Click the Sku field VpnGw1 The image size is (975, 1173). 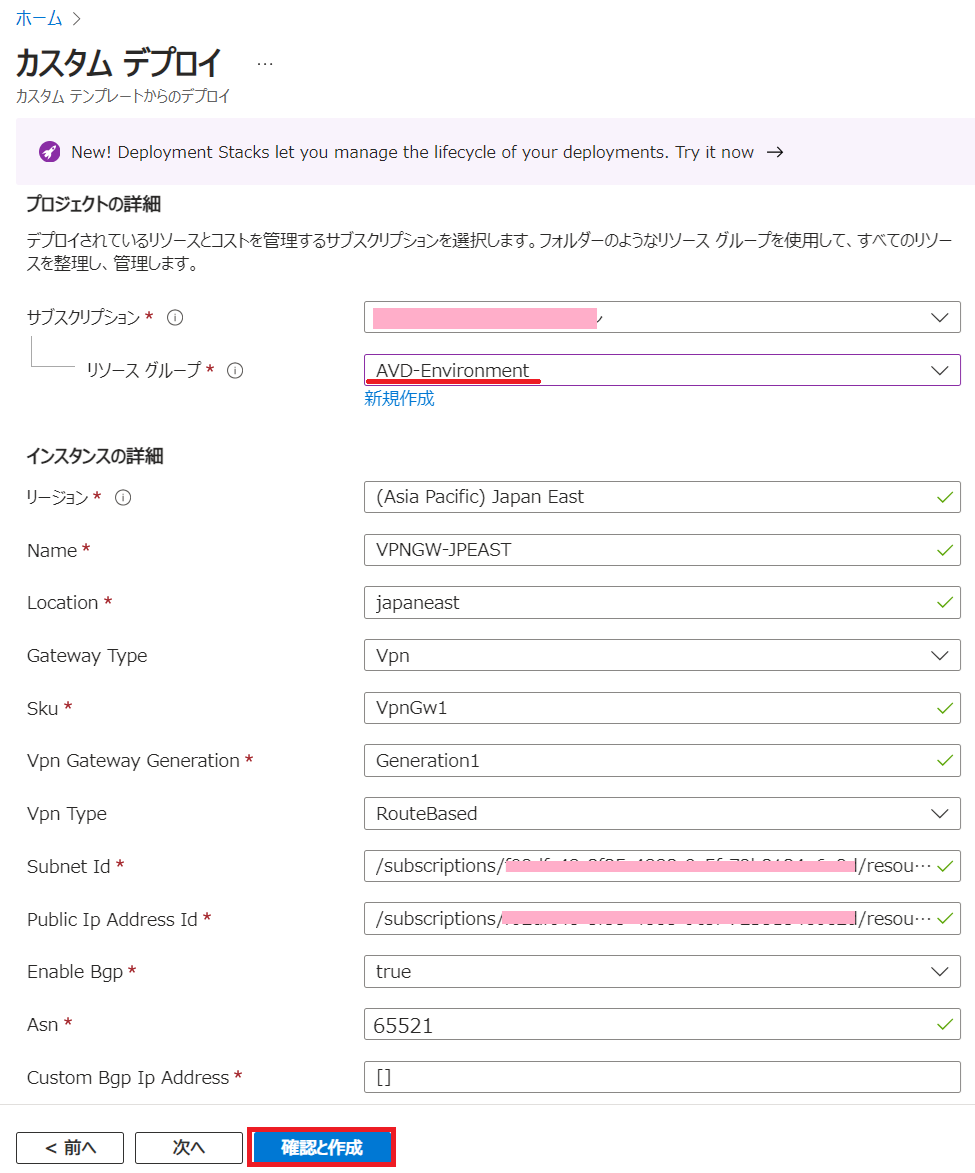tap(662, 708)
